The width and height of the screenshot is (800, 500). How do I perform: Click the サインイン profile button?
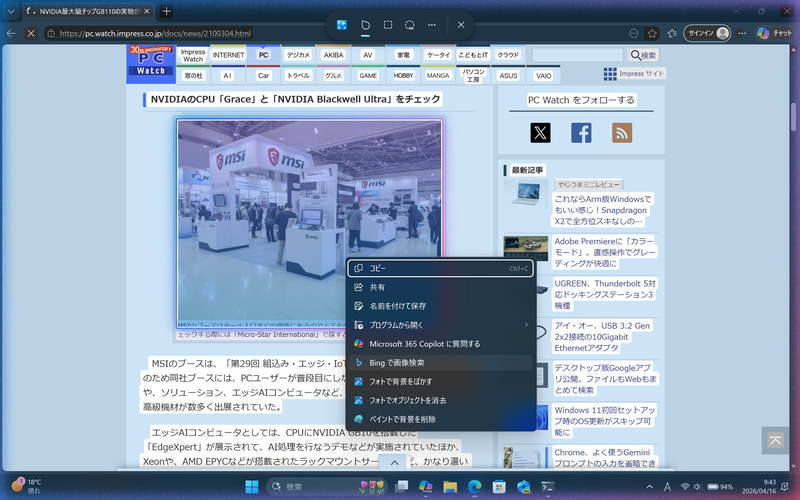pos(707,33)
